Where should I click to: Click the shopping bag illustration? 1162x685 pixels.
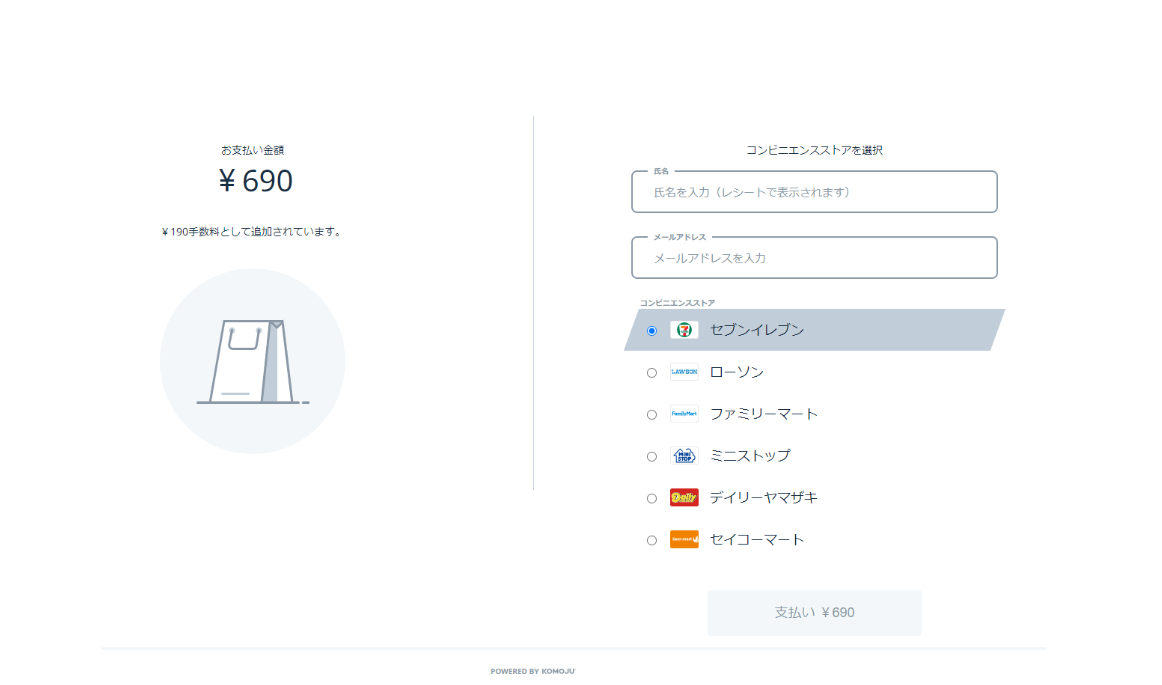point(252,361)
